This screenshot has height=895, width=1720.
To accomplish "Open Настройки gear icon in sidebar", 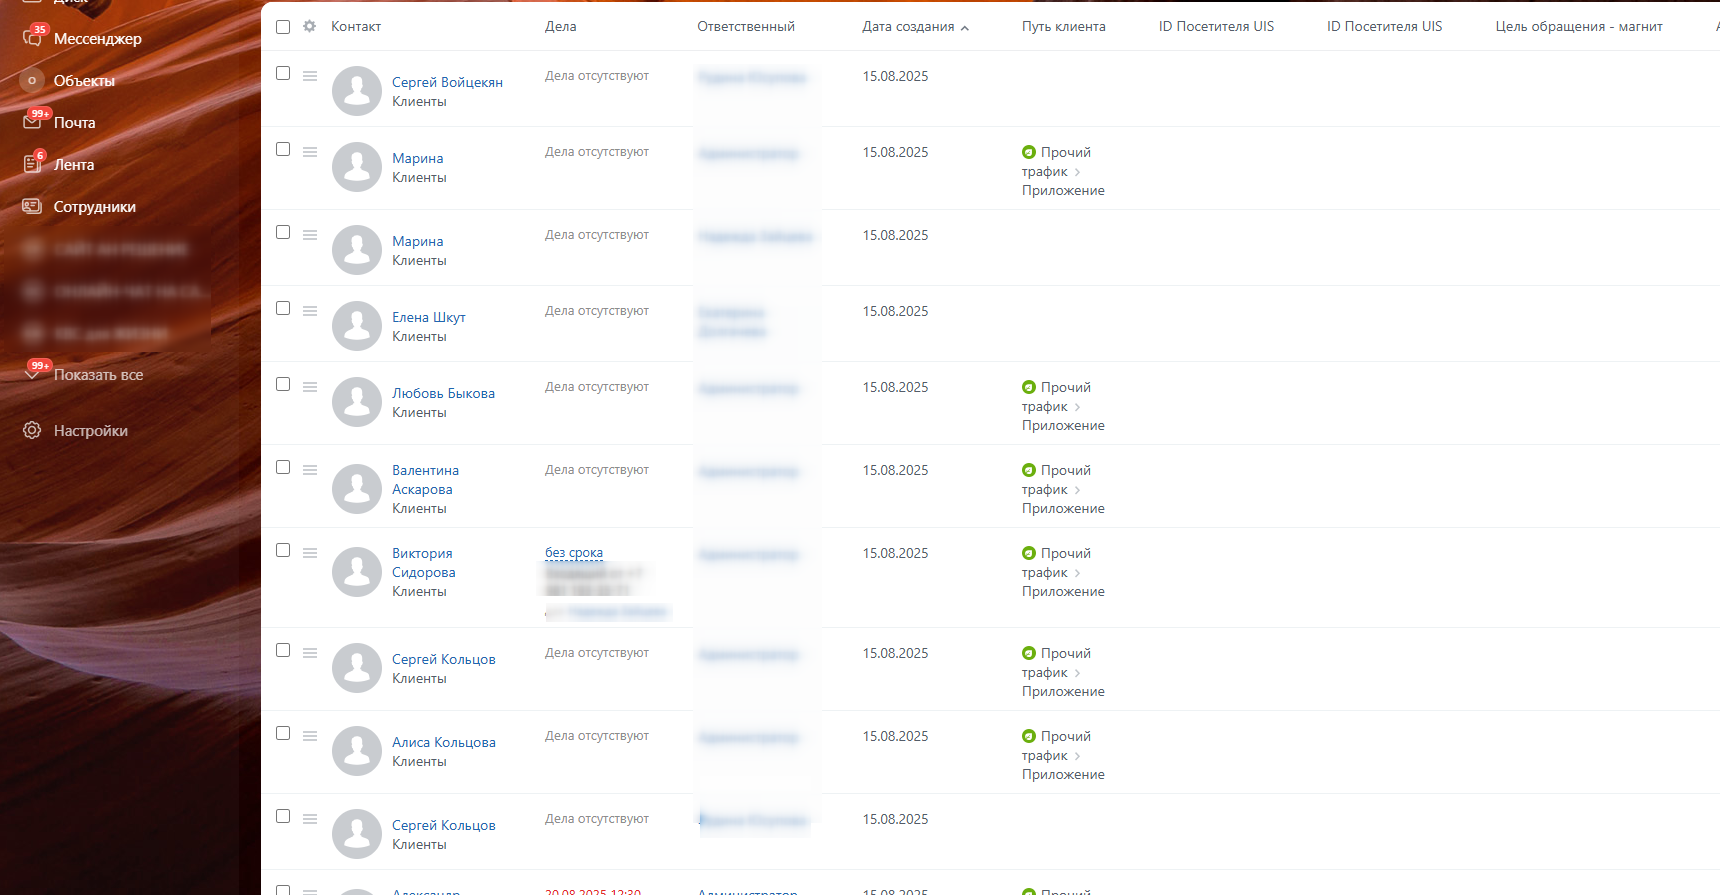I will pyautogui.click(x=32, y=430).
